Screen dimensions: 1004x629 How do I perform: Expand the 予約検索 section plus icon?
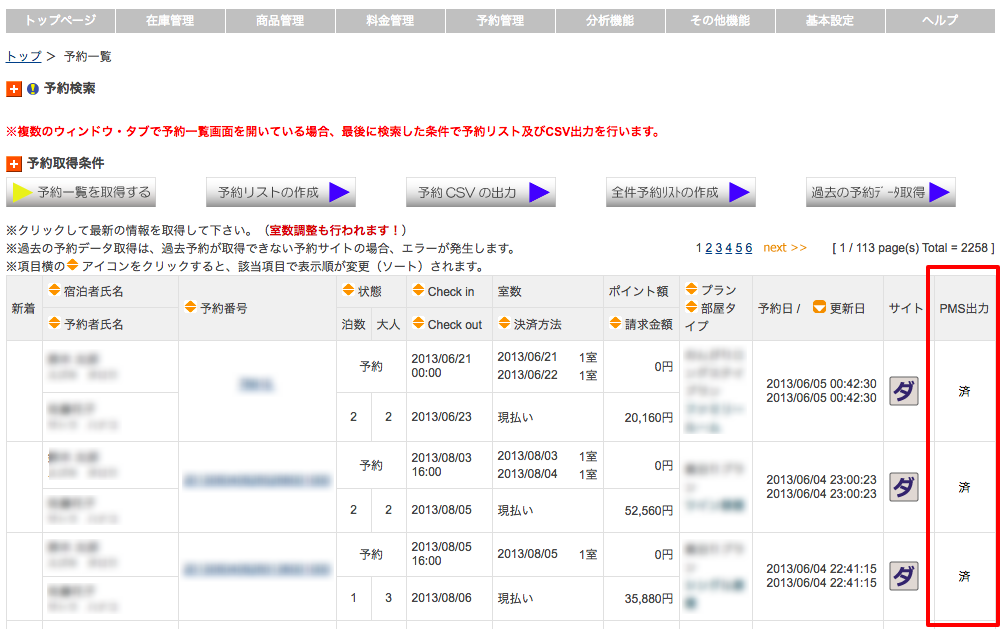[x=14, y=89]
